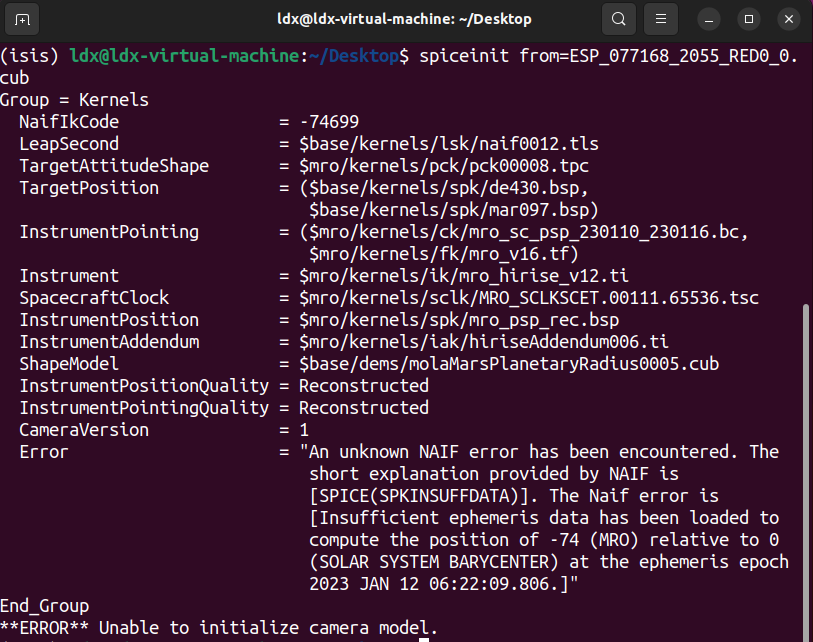The height and width of the screenshot is (642, 813).
Task: Open a new terminal tab
Action: pos(24,18)
